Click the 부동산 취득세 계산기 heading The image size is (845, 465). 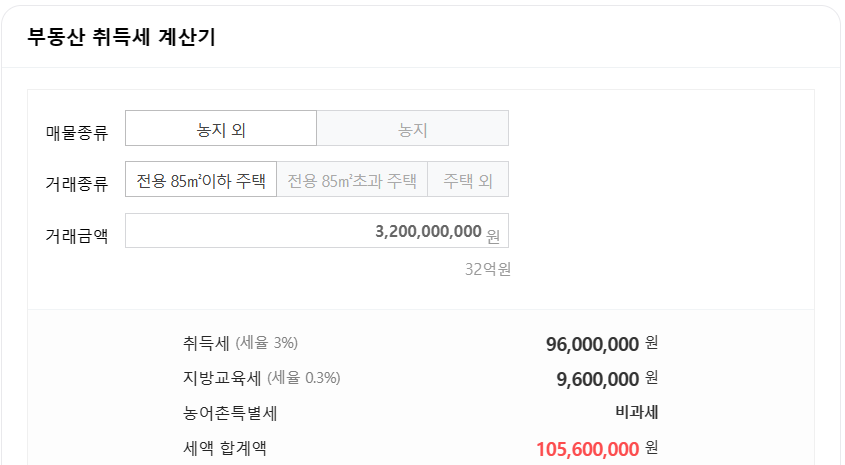[121, 37]
